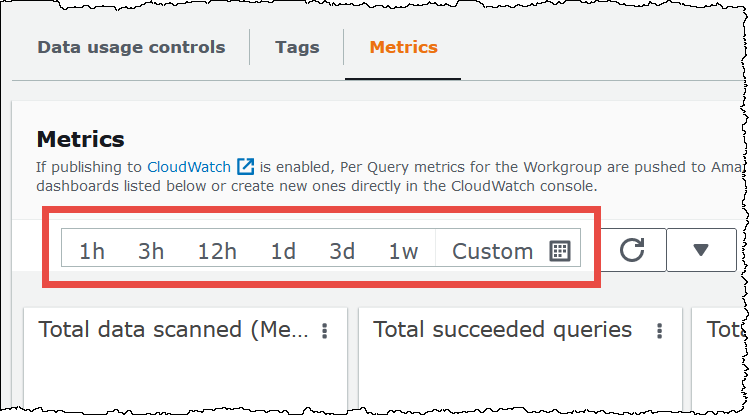Open Total succeeded queries widget options menu

659,331
